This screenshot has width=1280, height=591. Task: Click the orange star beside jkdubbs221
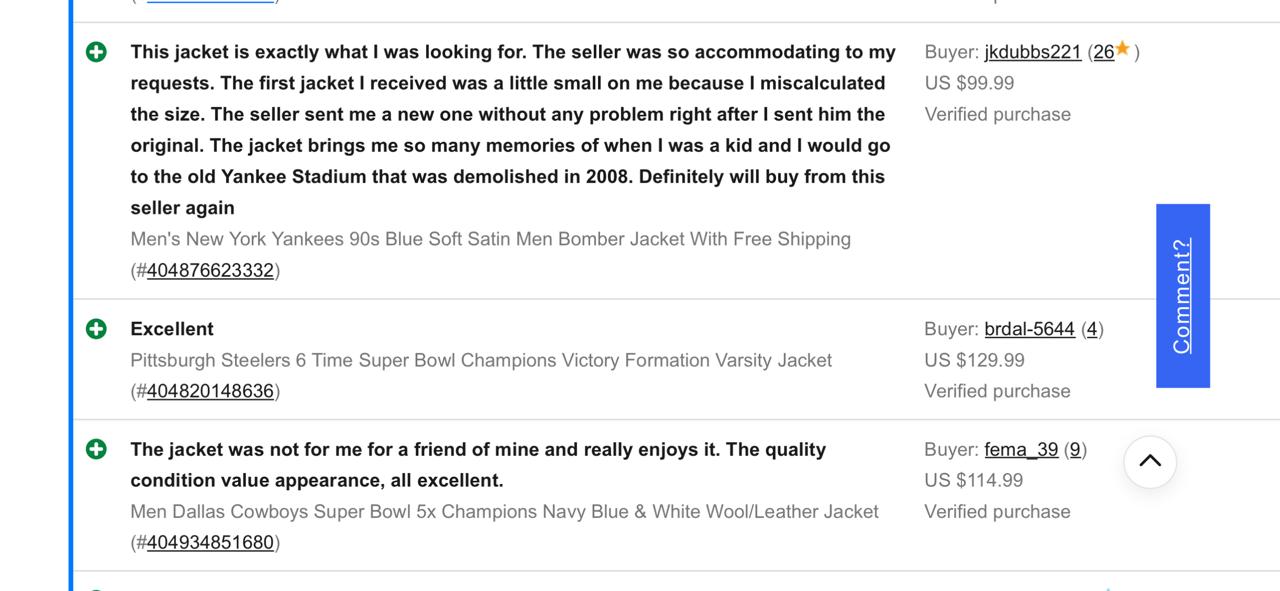coord(1124,48)
